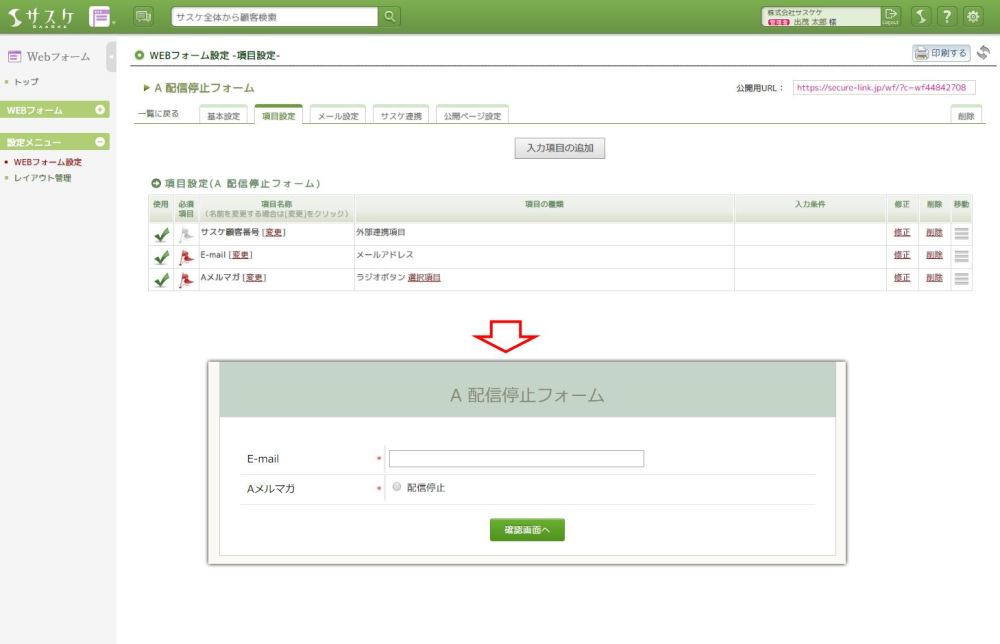Expand the WEBフォーム sidebar section
The image size is (1000, 644).
100,110
